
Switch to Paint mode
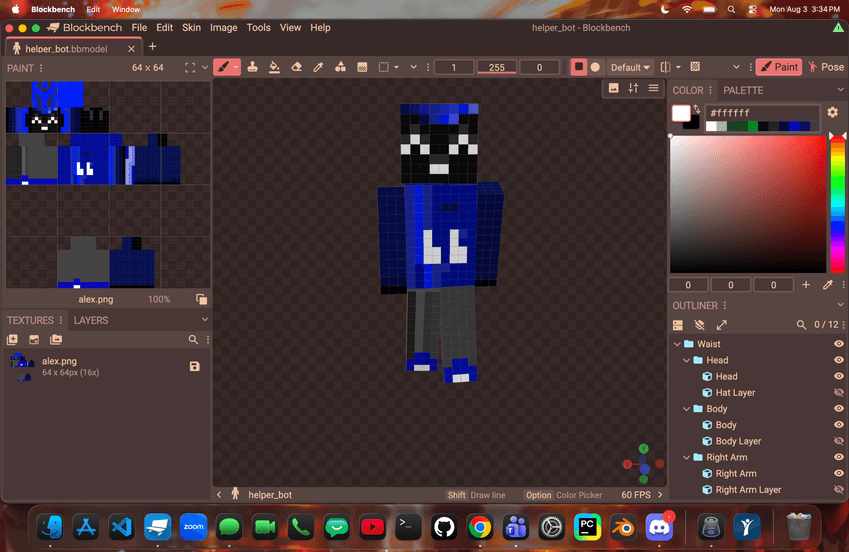pos(779,67)
